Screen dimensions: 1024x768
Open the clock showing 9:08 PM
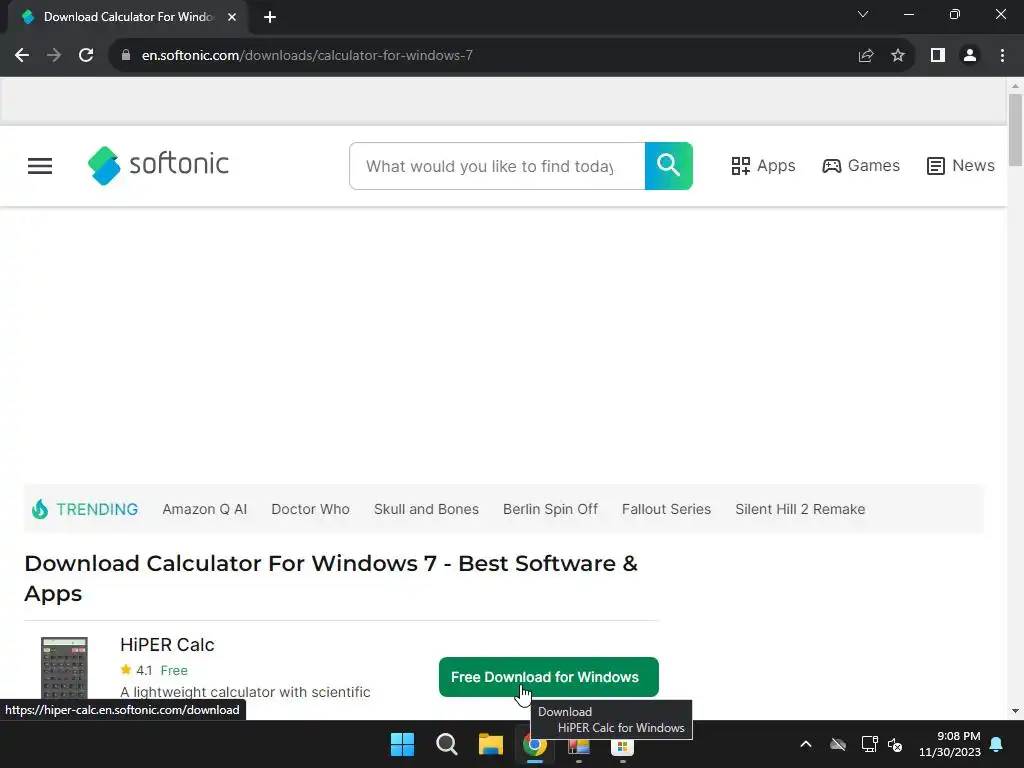(950, 744)
